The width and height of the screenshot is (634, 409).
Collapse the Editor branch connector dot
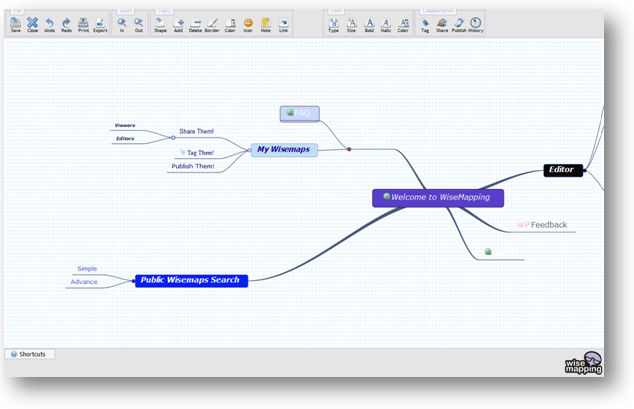tap(585, 171)
